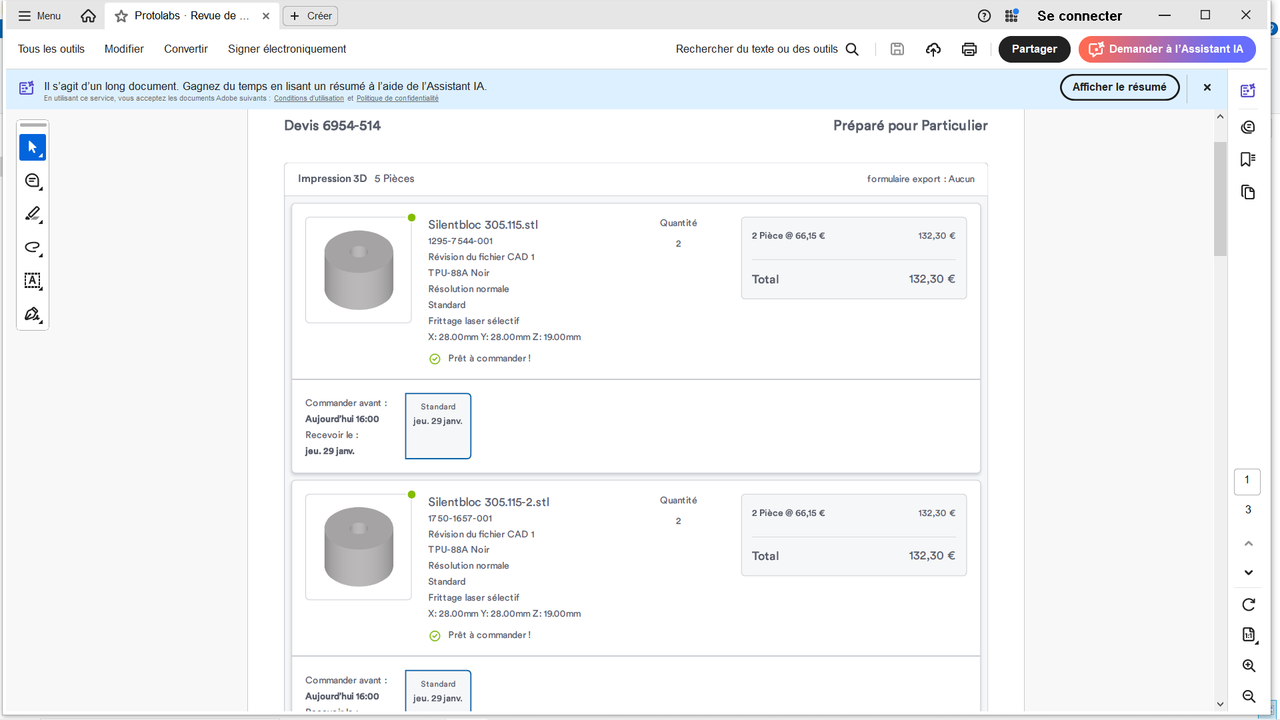The image size is (1280, 720).
Task: Go to the next page arrow
Action: (1248, 573)
